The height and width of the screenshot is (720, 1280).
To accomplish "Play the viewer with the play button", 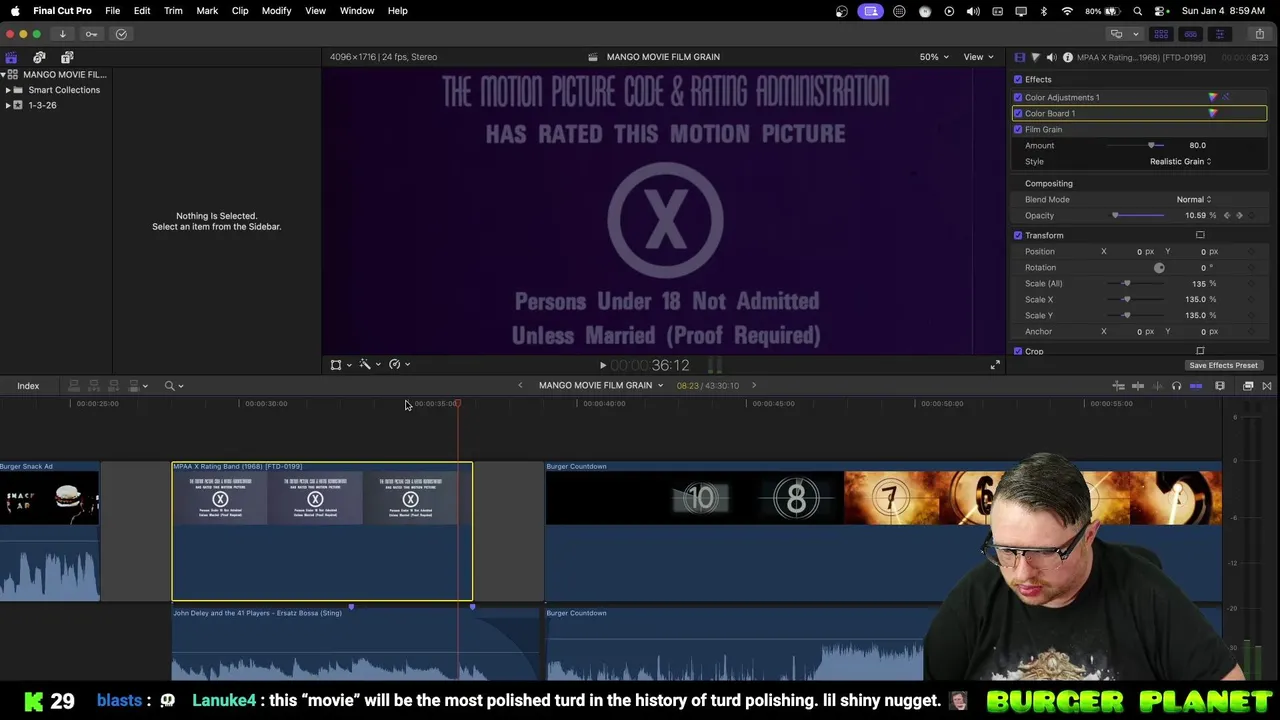I will point(602,366).
